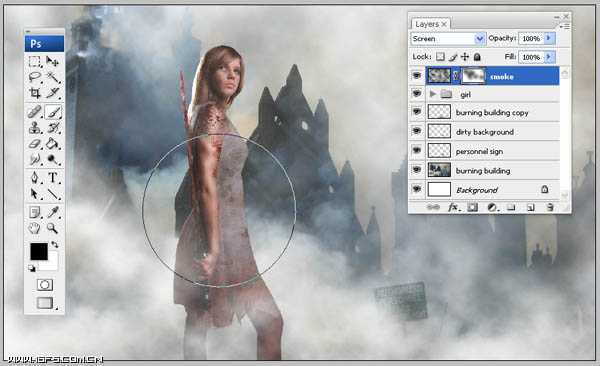The height and width of the screenshot is (366, 600).
Task: Select the Healing Brush tool
Action: point(35,112)
